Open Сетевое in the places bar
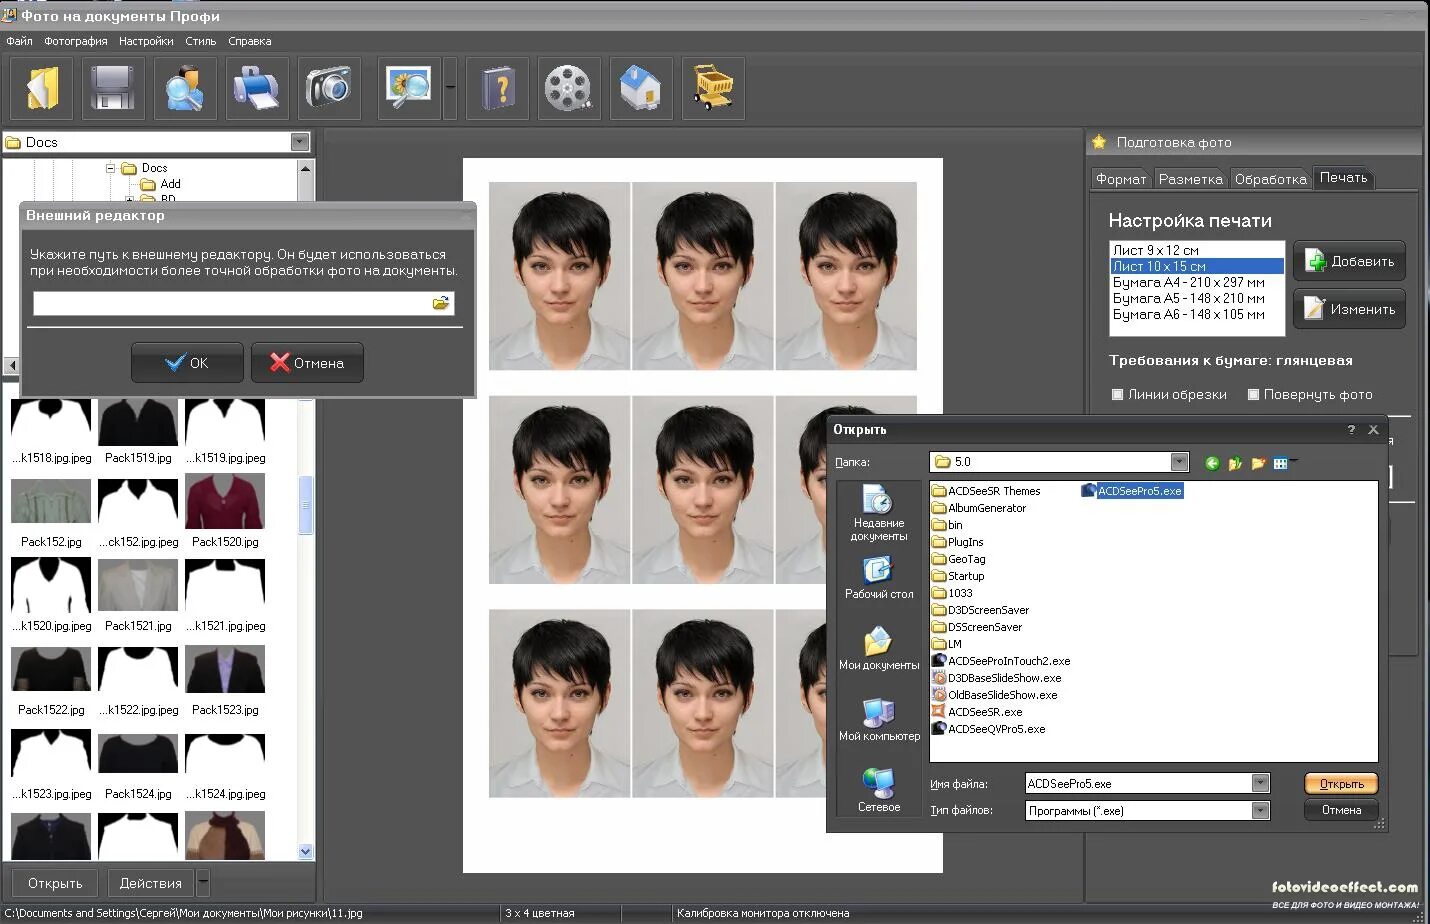This screenshot has height=924, width=1430. pyautogui.click(x=879, y=790)
